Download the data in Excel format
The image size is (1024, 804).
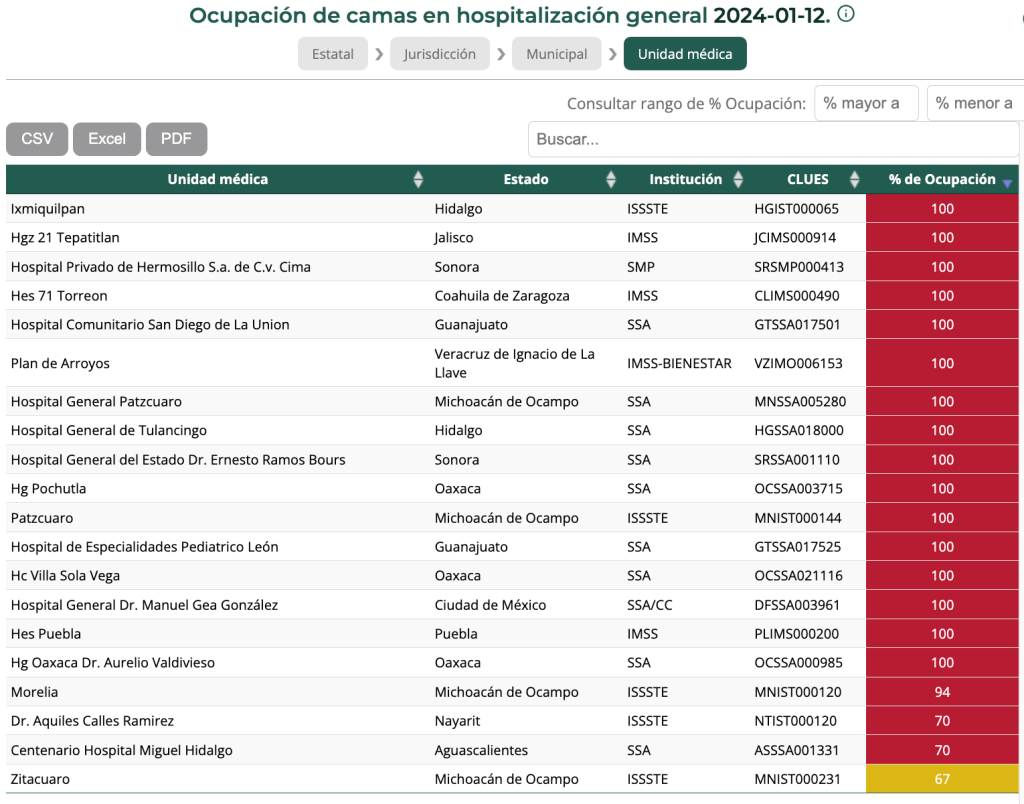click(106, 139)
